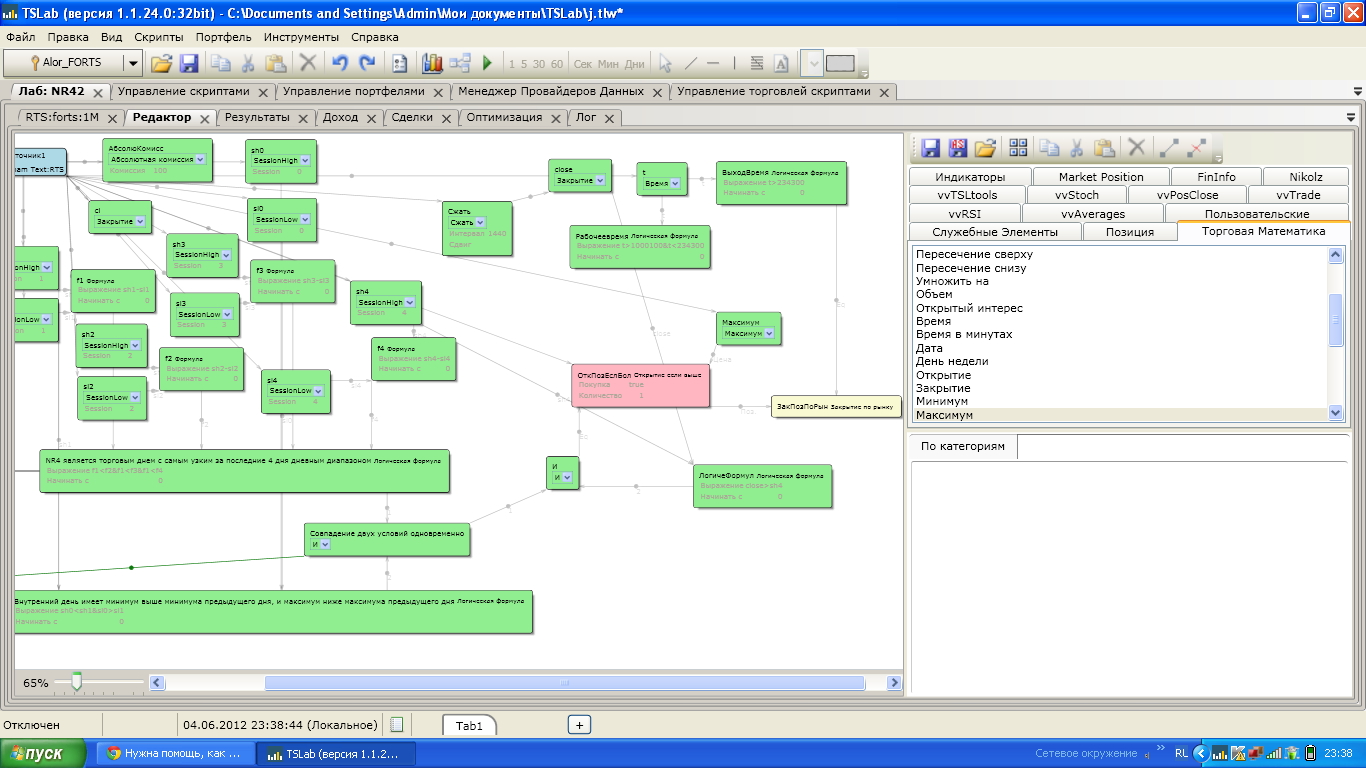Screen dimensions: 1366x768
Task: Select 'Открытый интерес' in the list
Action: 969,308
